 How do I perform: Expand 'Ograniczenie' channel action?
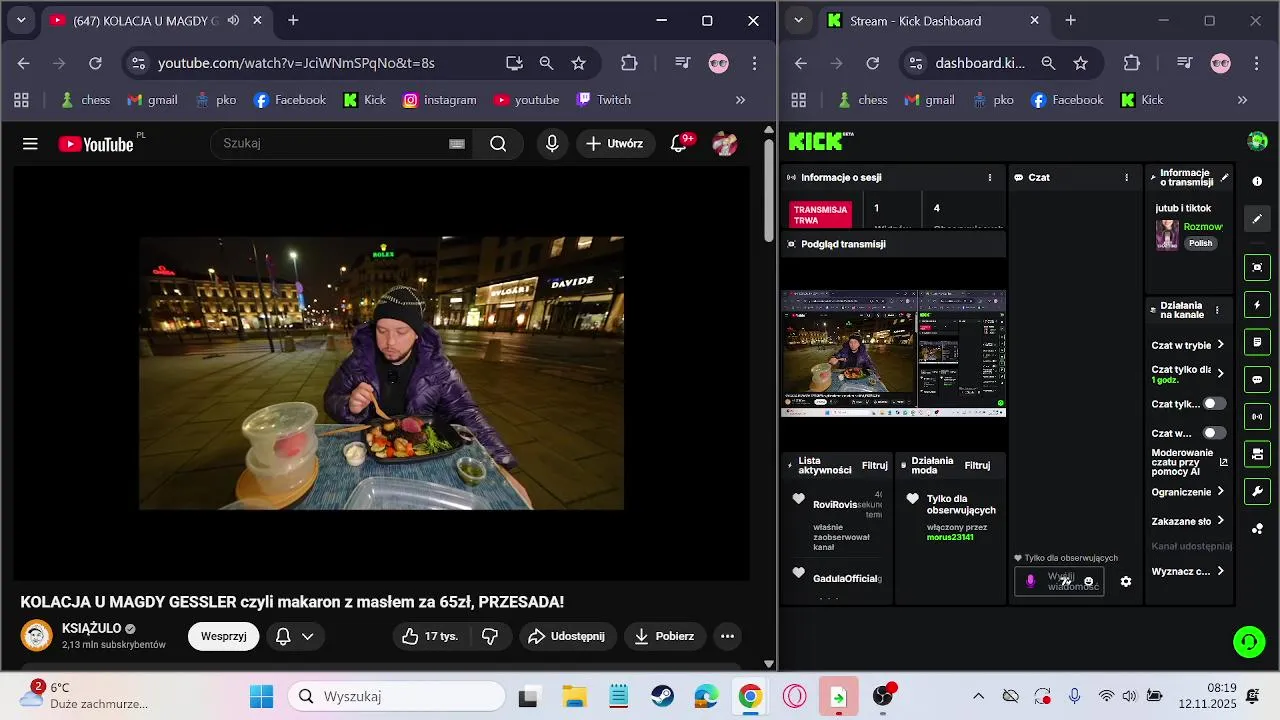(x=1220, y=492)
